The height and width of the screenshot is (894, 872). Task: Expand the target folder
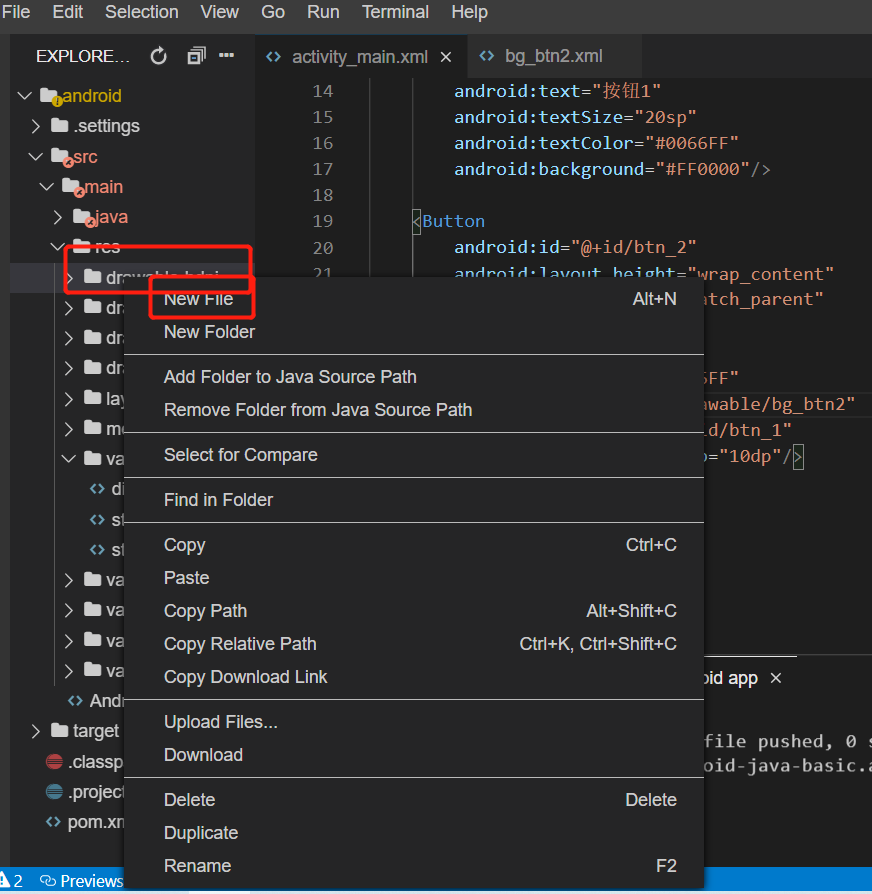(x=36, y=731)
